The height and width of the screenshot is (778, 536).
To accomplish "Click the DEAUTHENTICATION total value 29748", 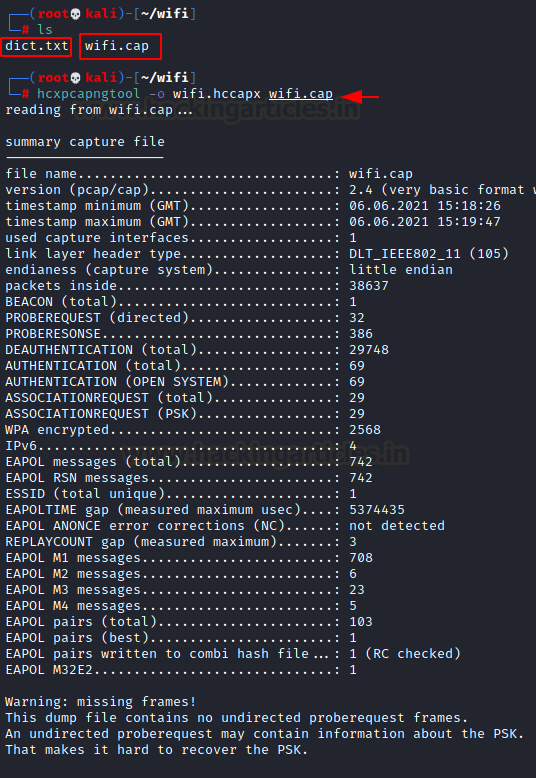I will coord(369,350).
